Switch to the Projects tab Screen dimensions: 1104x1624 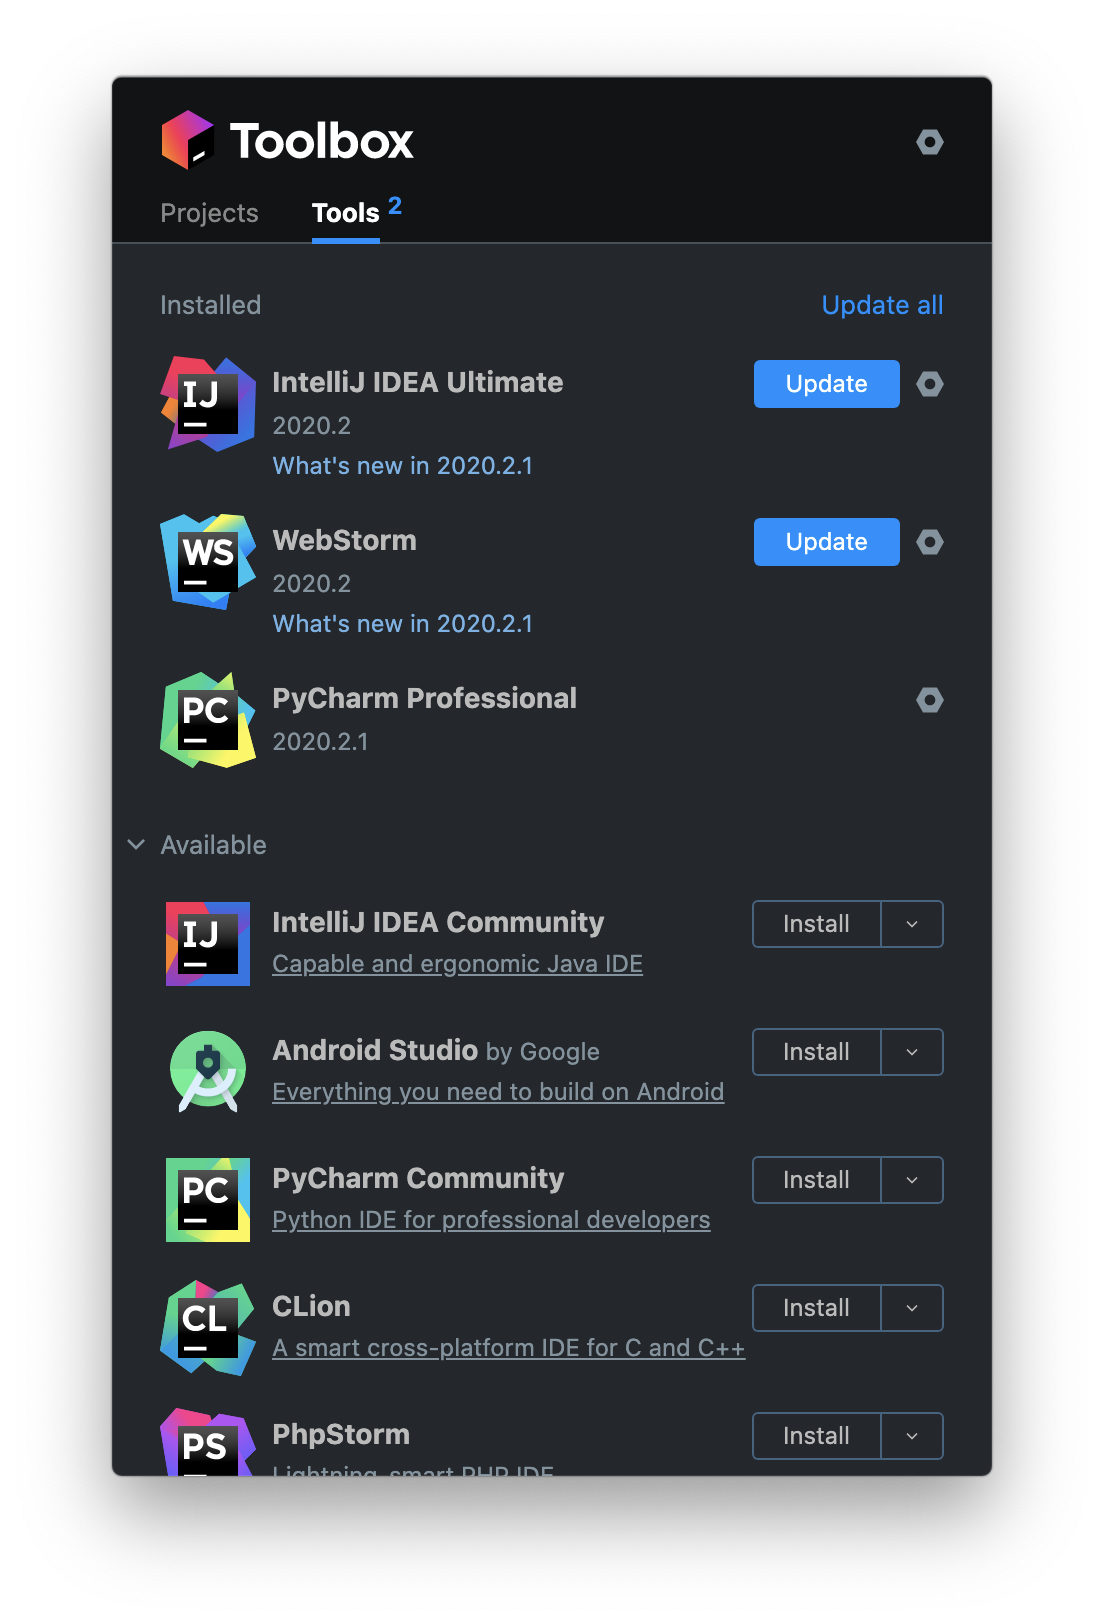[x=209, y=213]
